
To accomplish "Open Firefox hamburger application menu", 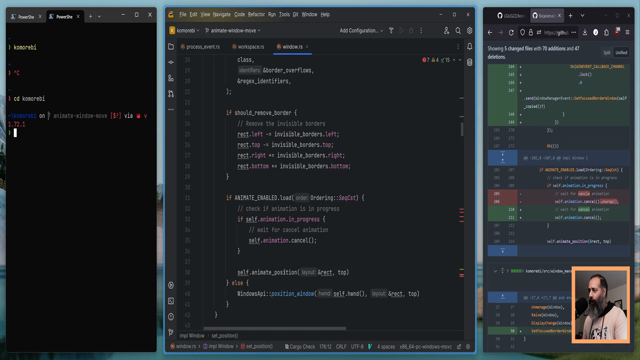I will pos(627,32).
